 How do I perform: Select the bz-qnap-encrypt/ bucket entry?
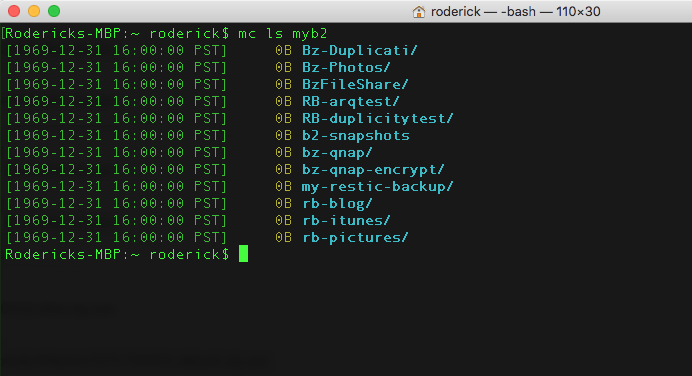pos(373,169)
